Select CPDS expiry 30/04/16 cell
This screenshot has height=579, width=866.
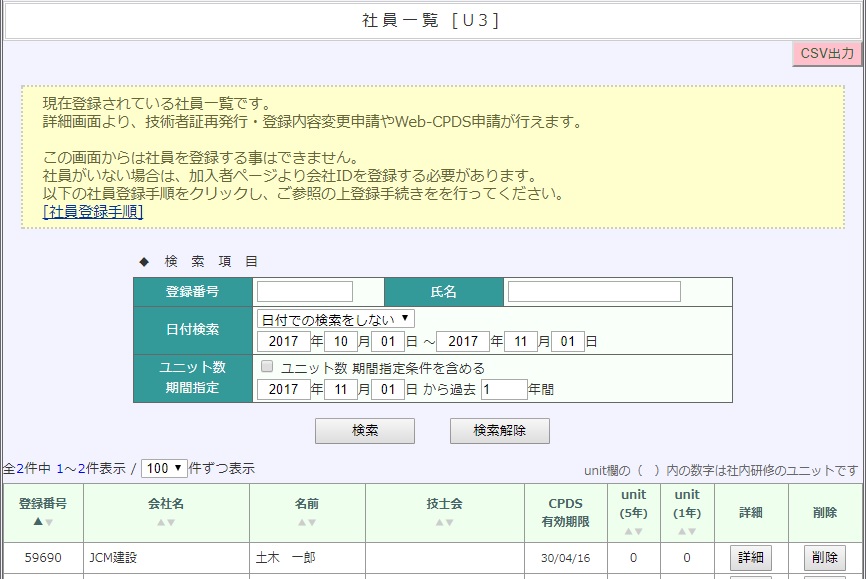pyautogui.click(x=566, y=558)
